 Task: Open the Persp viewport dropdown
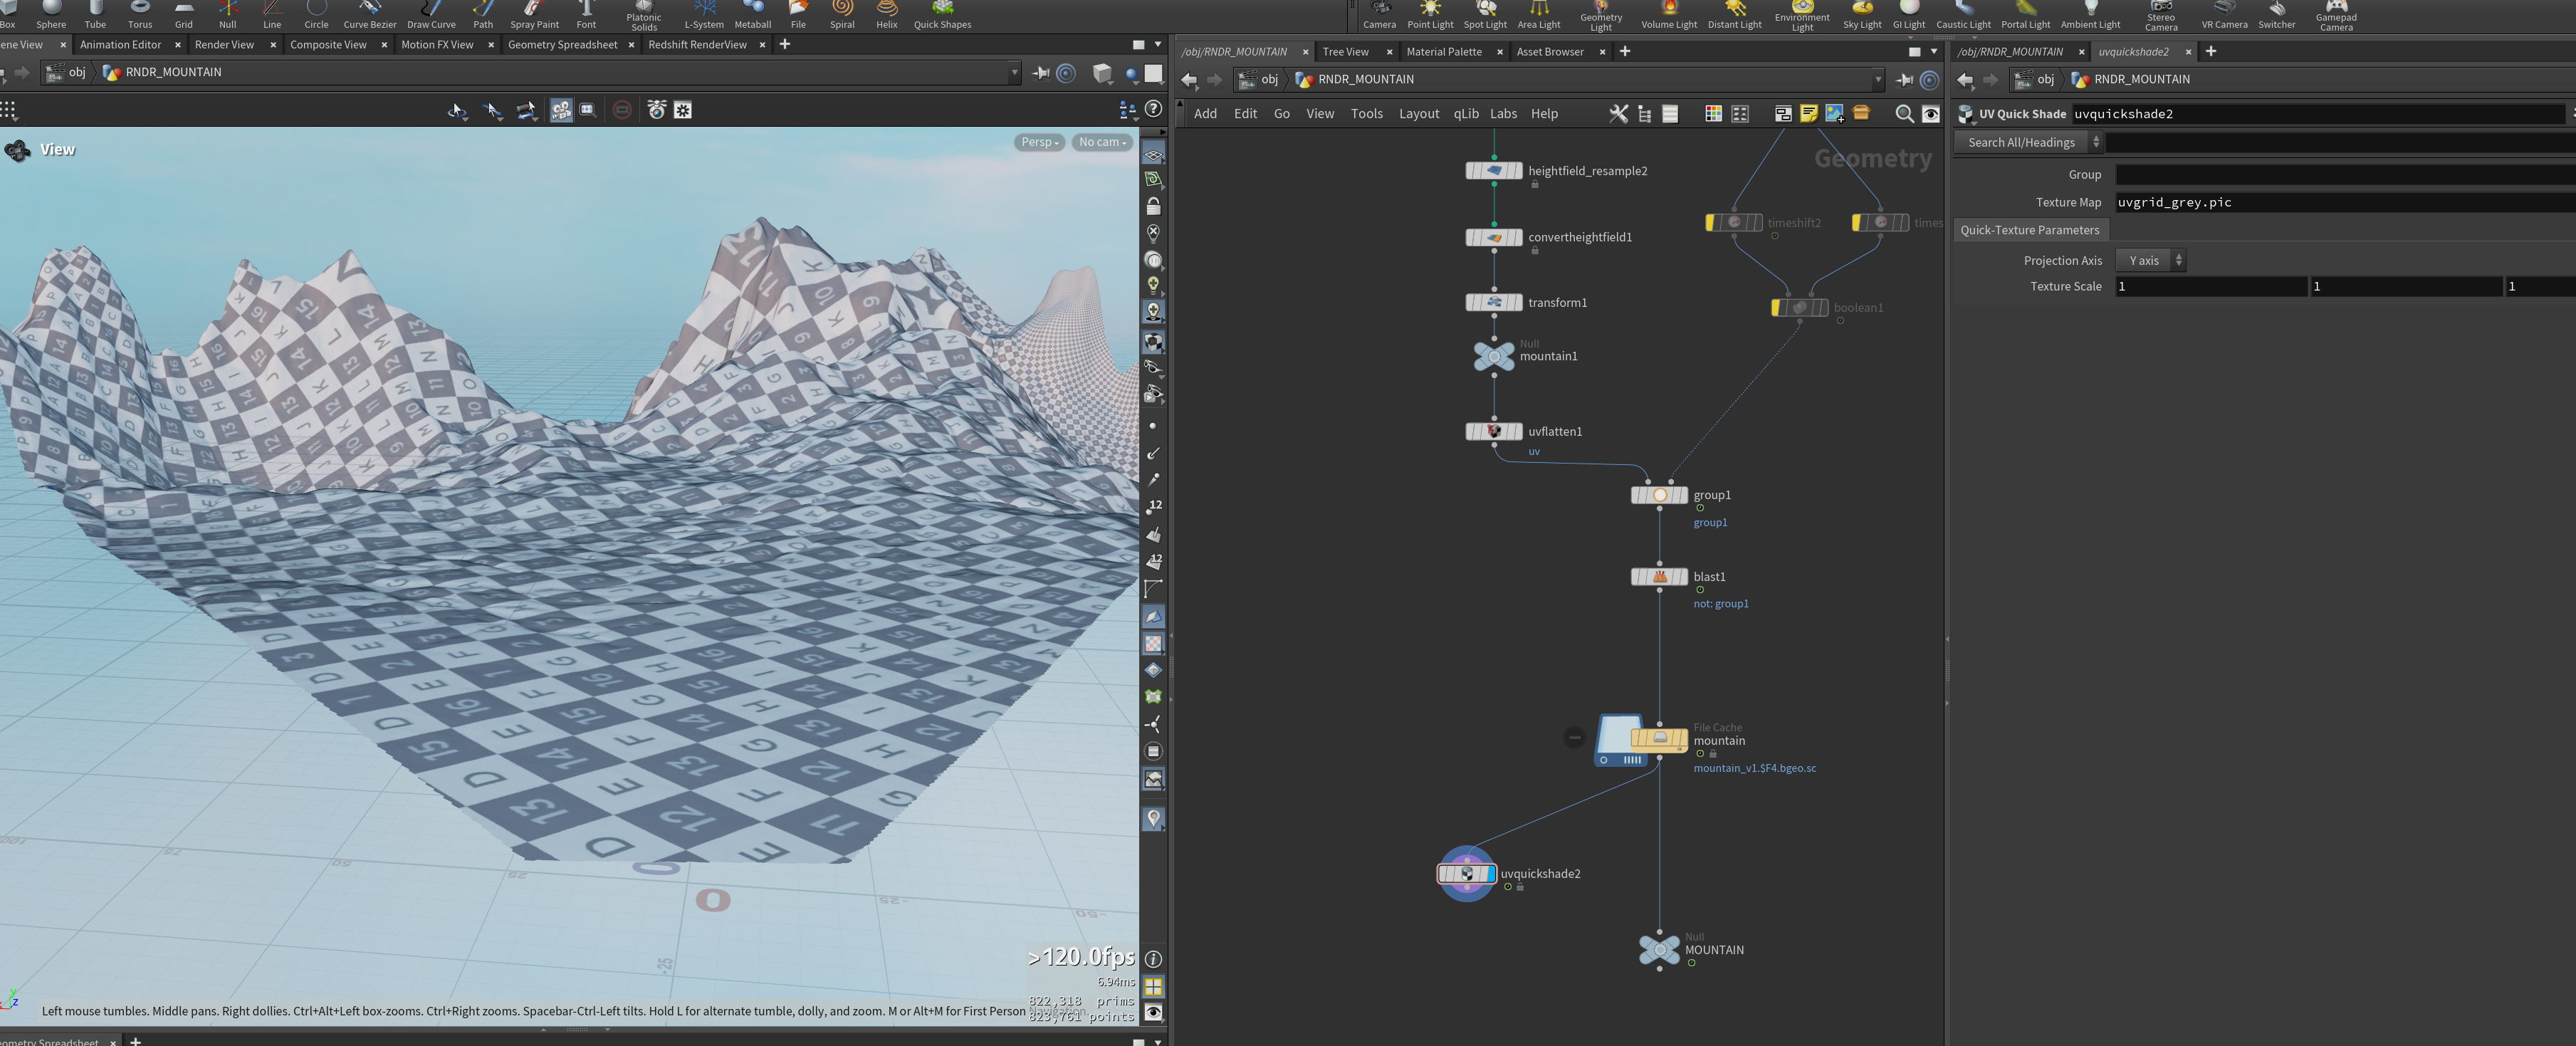(x=1039, y=142)
